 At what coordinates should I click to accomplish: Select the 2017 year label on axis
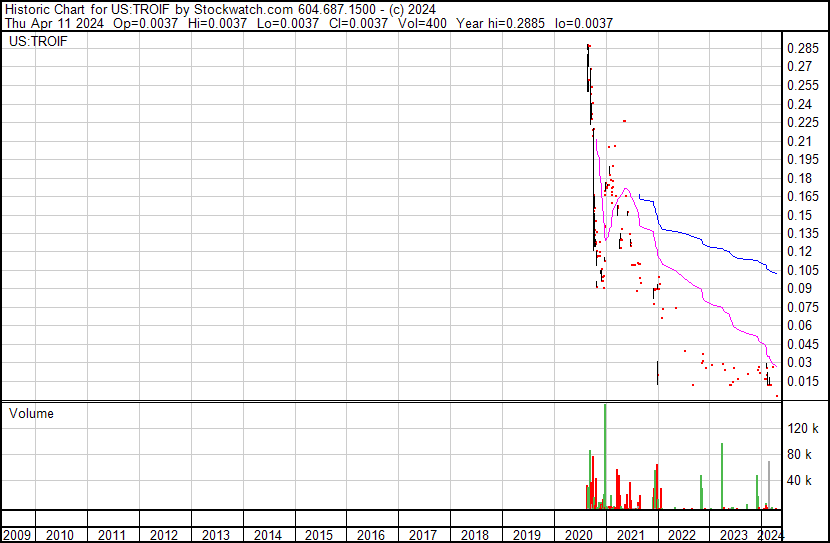click(423, 535)
